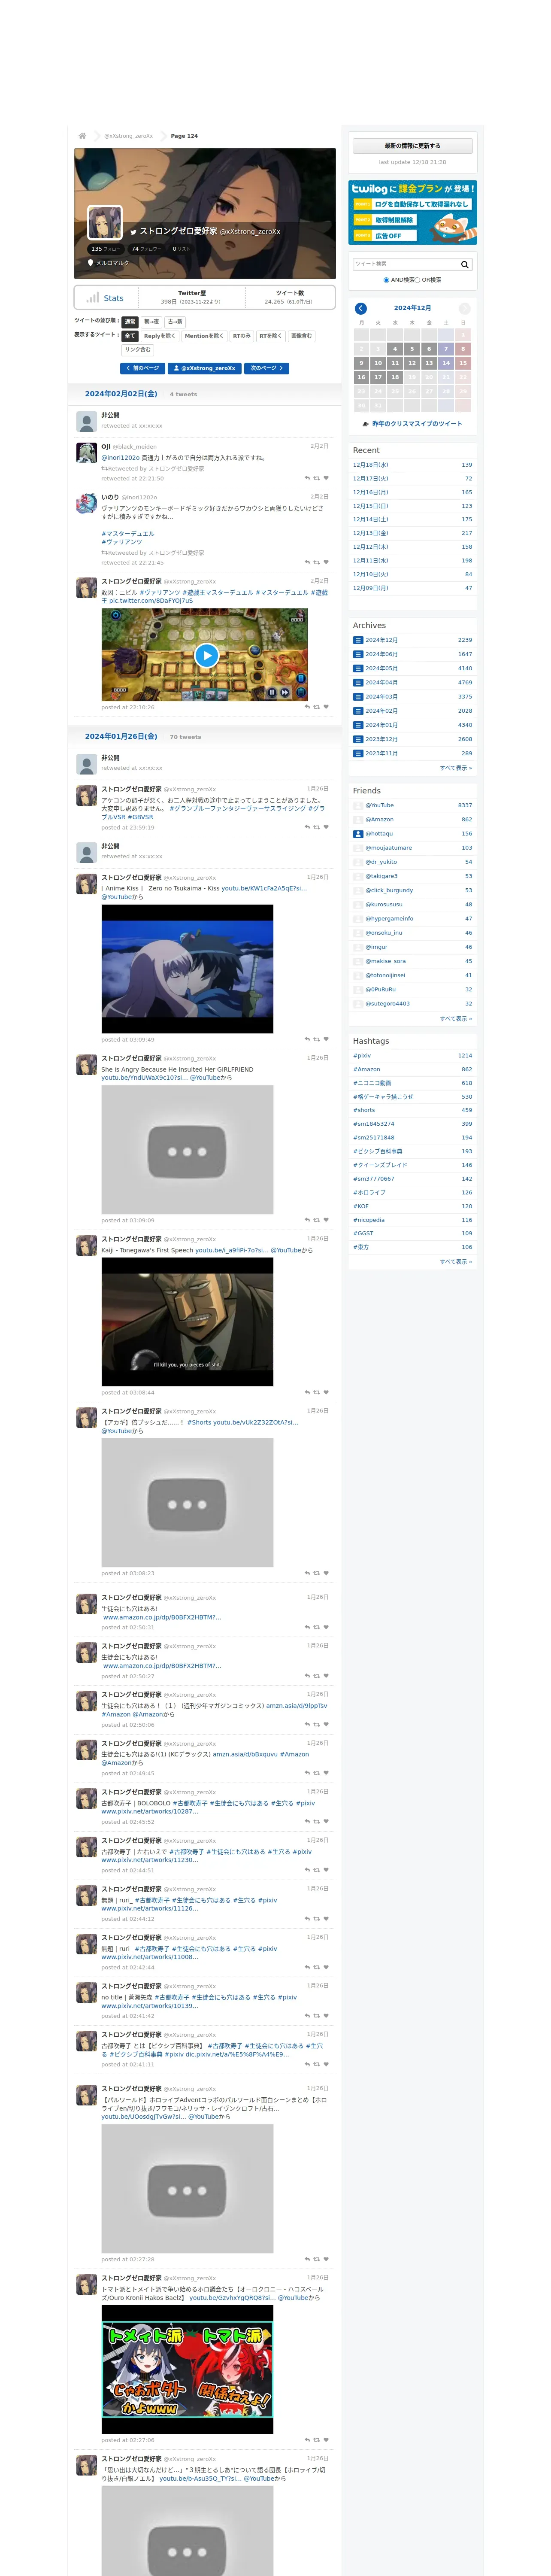The width and height of the screenshot is (551, 2576).
Task: Expand all Archives with すべて表示
Action: [x=456, y=768]
